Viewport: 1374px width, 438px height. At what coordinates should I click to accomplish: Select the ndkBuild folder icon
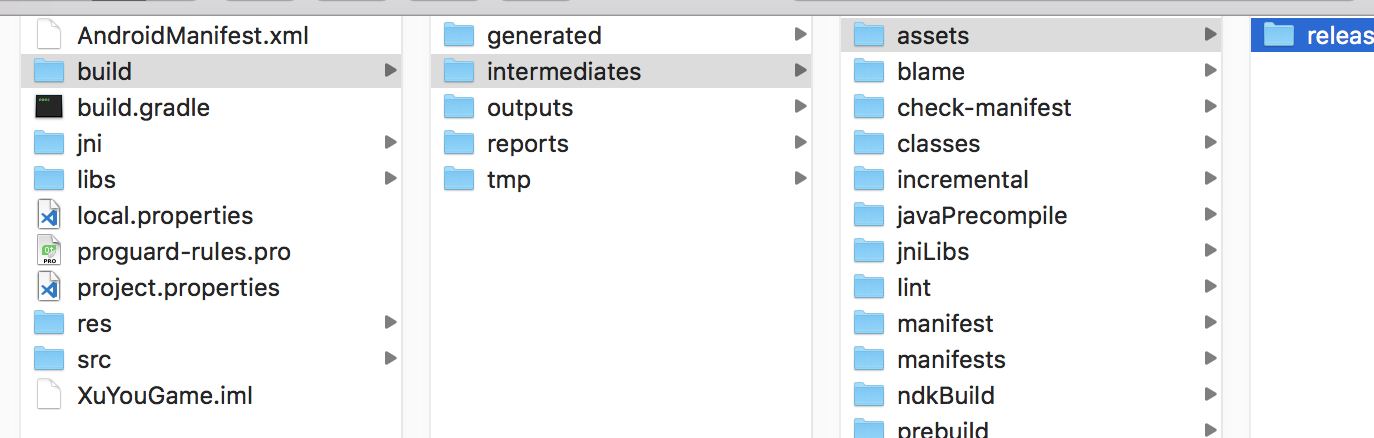[x=869, y=395]
